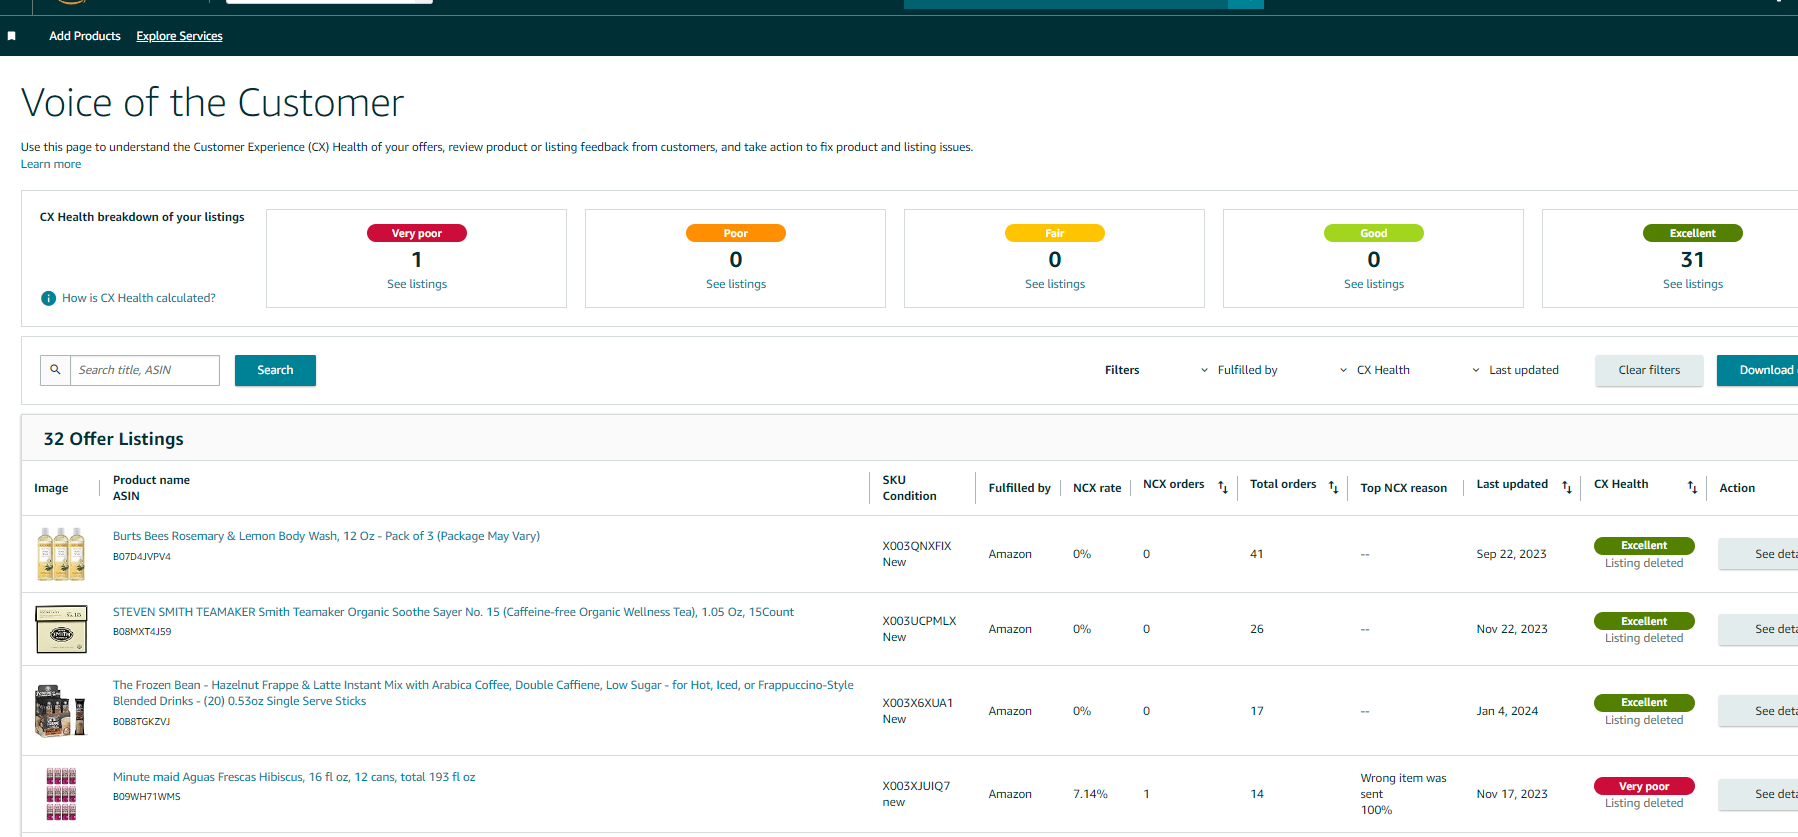
Task: Open the Smith Teamaker tea box thumbnail
Action: [61, 629]
